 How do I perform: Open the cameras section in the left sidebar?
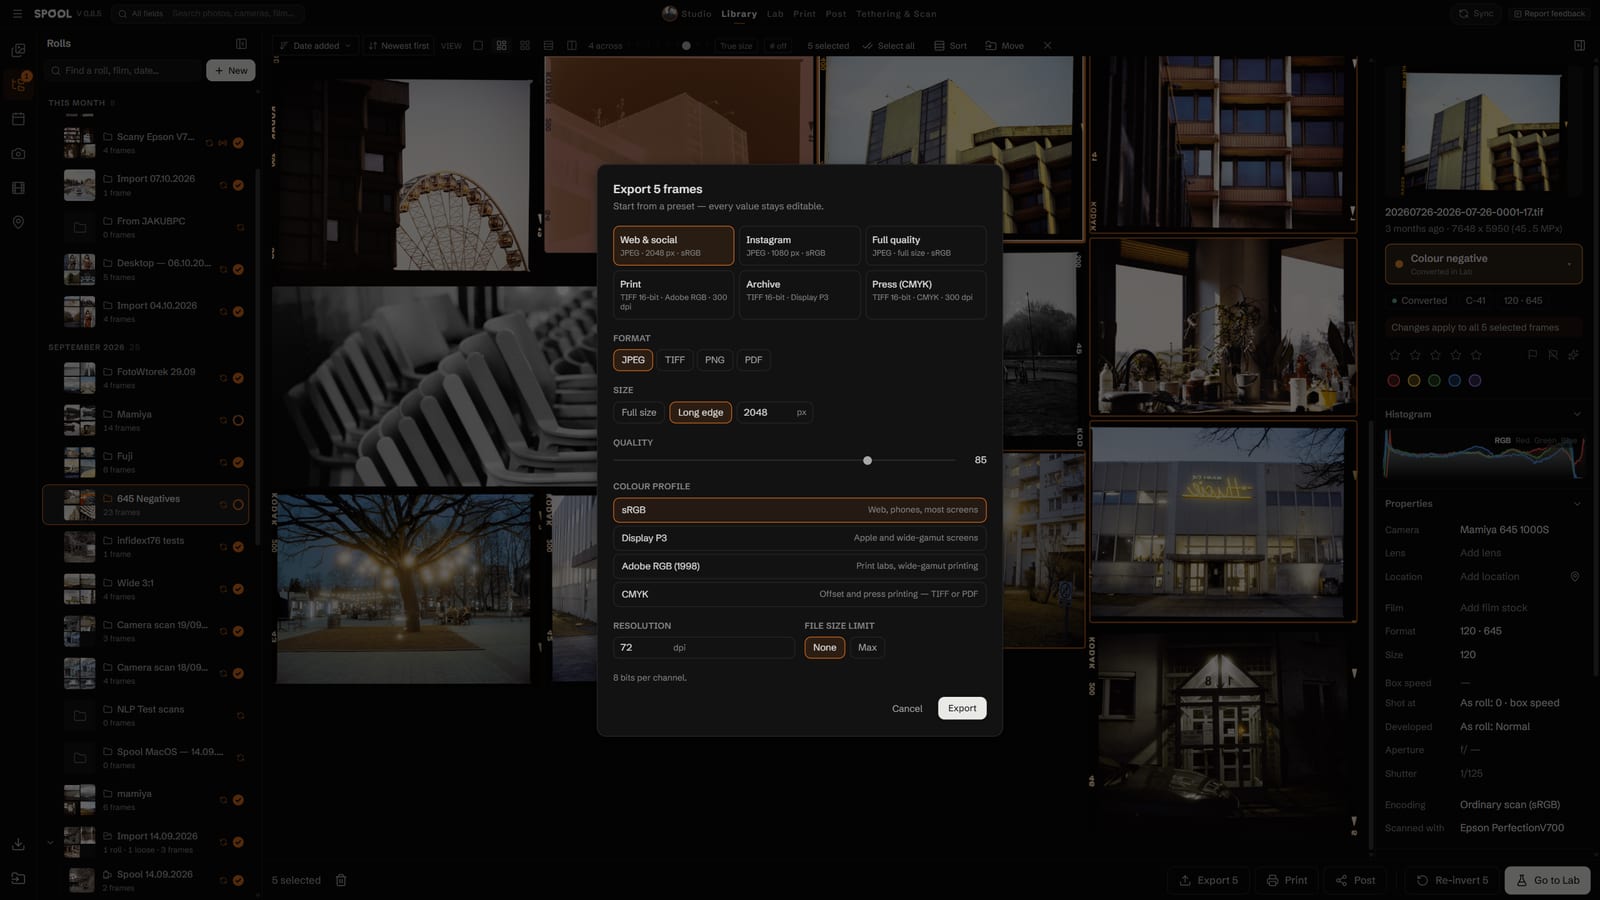[x=18, y=154]
